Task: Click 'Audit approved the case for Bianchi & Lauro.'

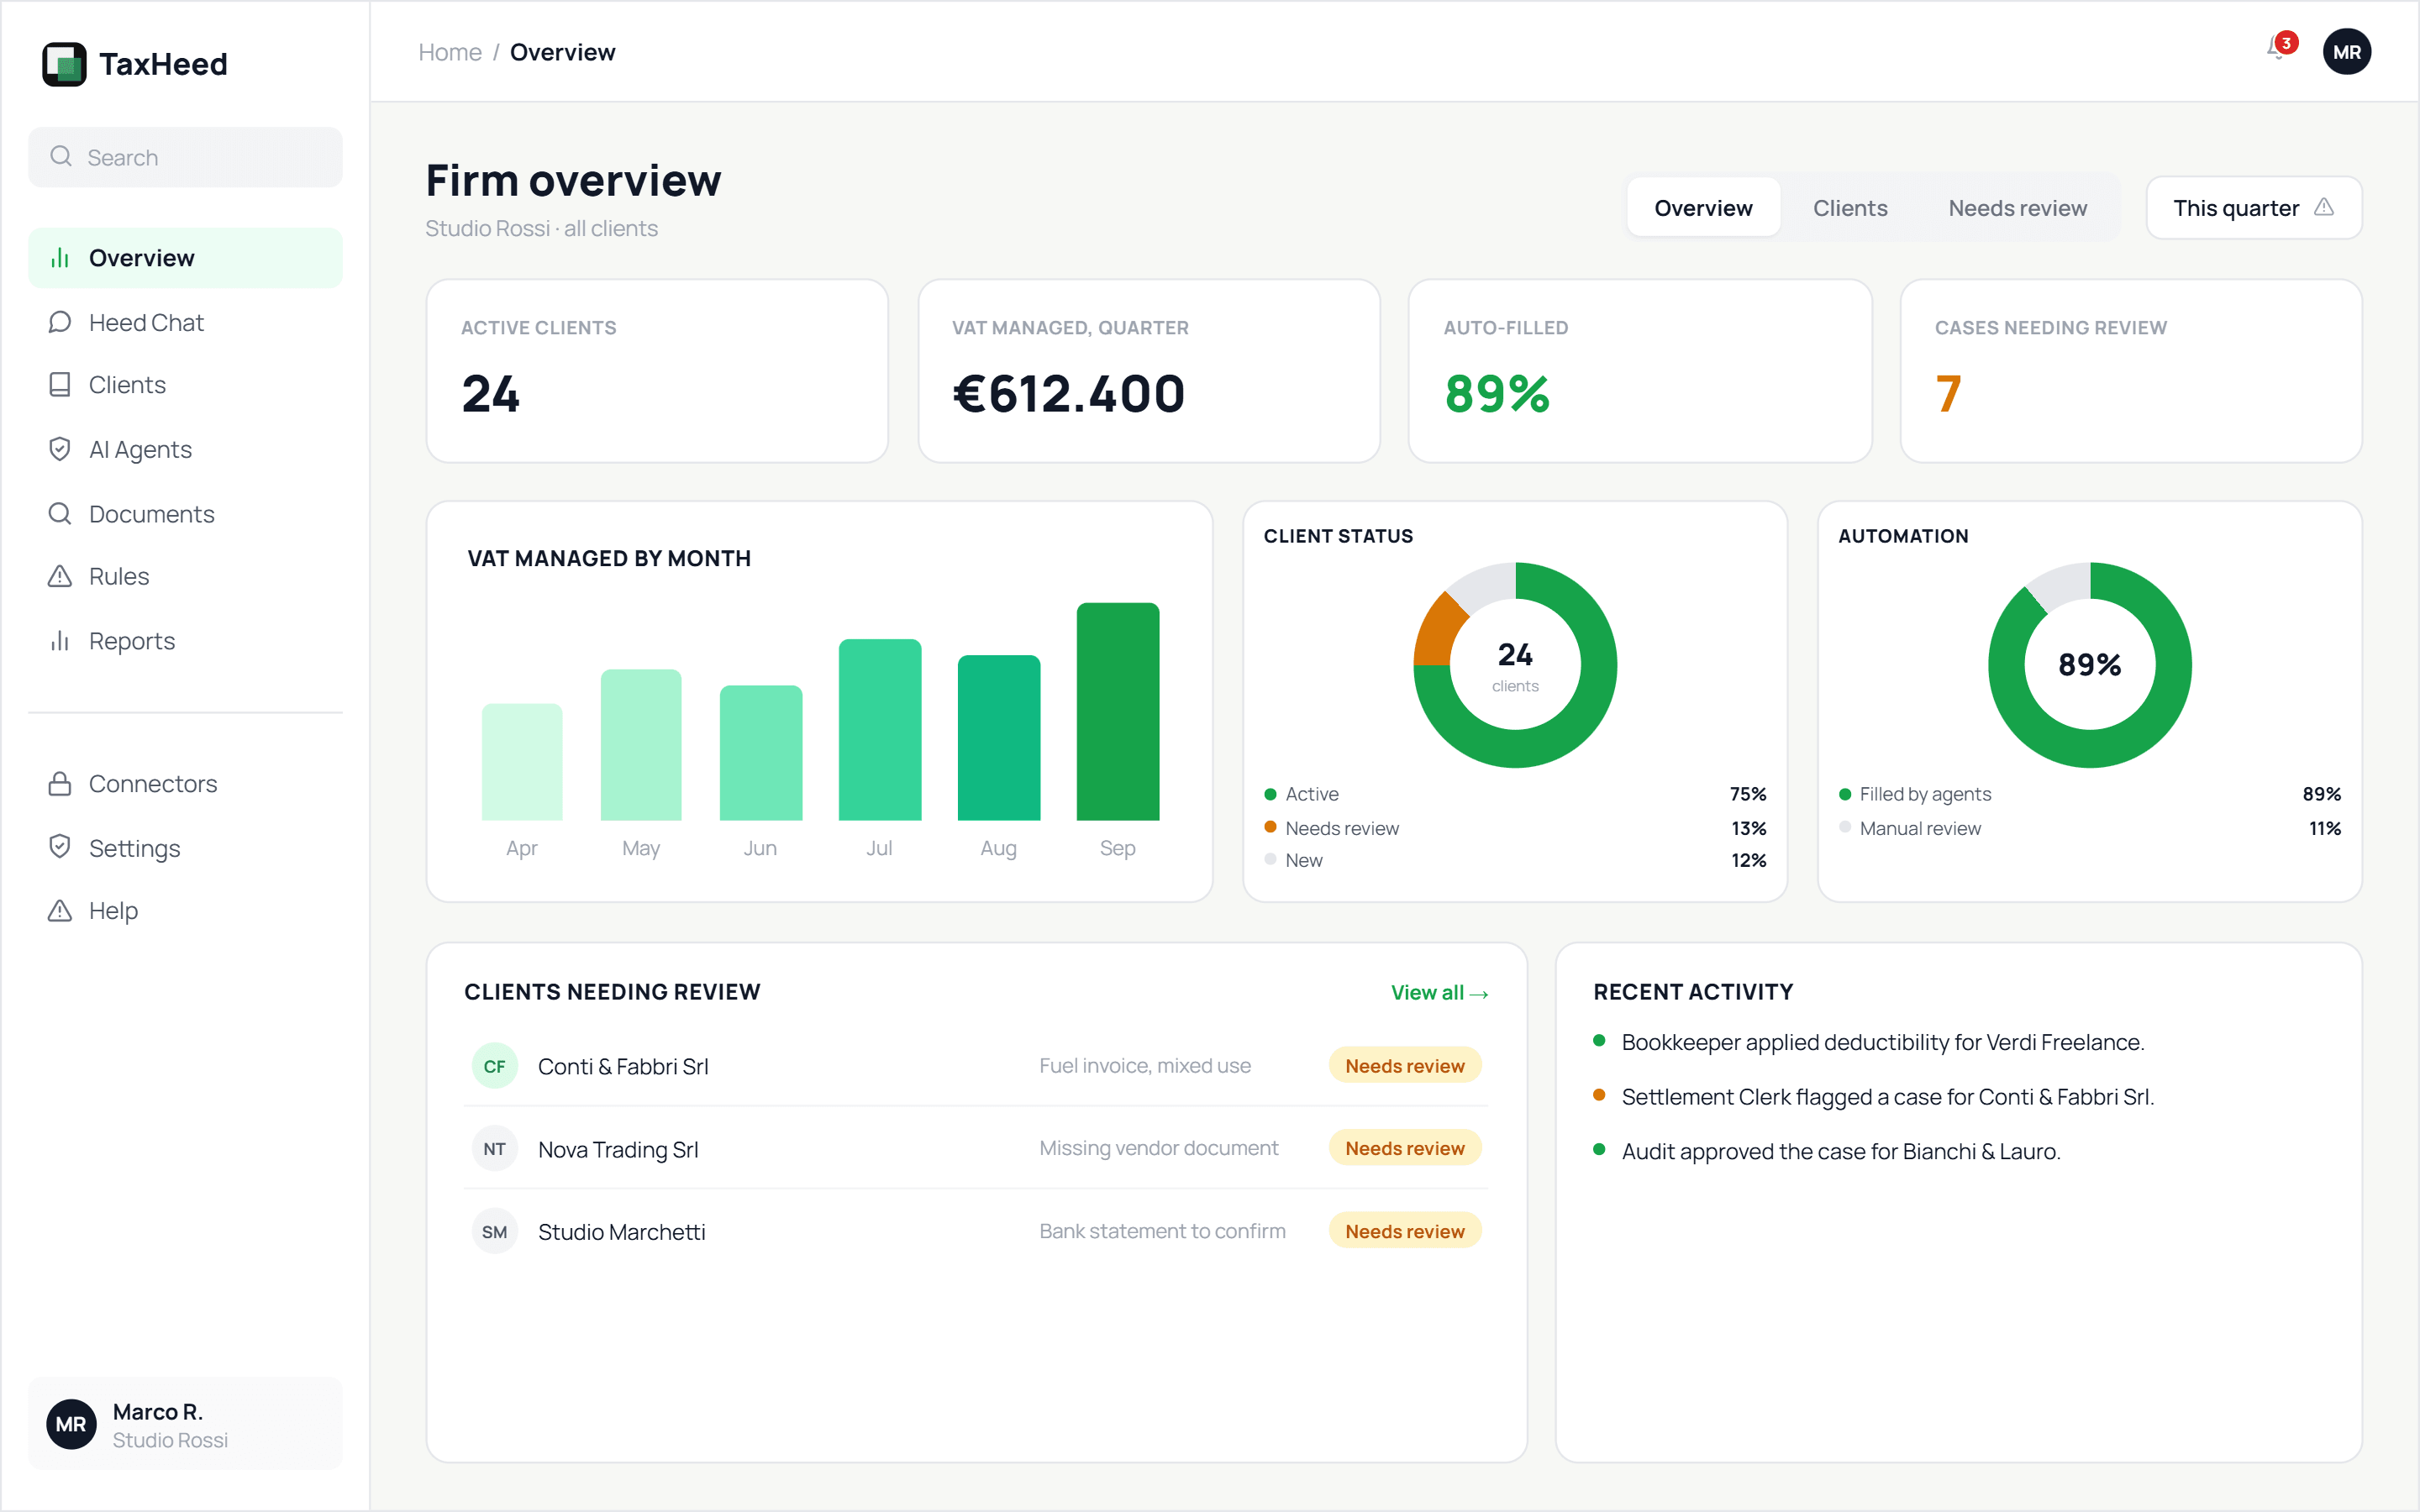Action: pyautogui.click(x=1841, y=1151)
